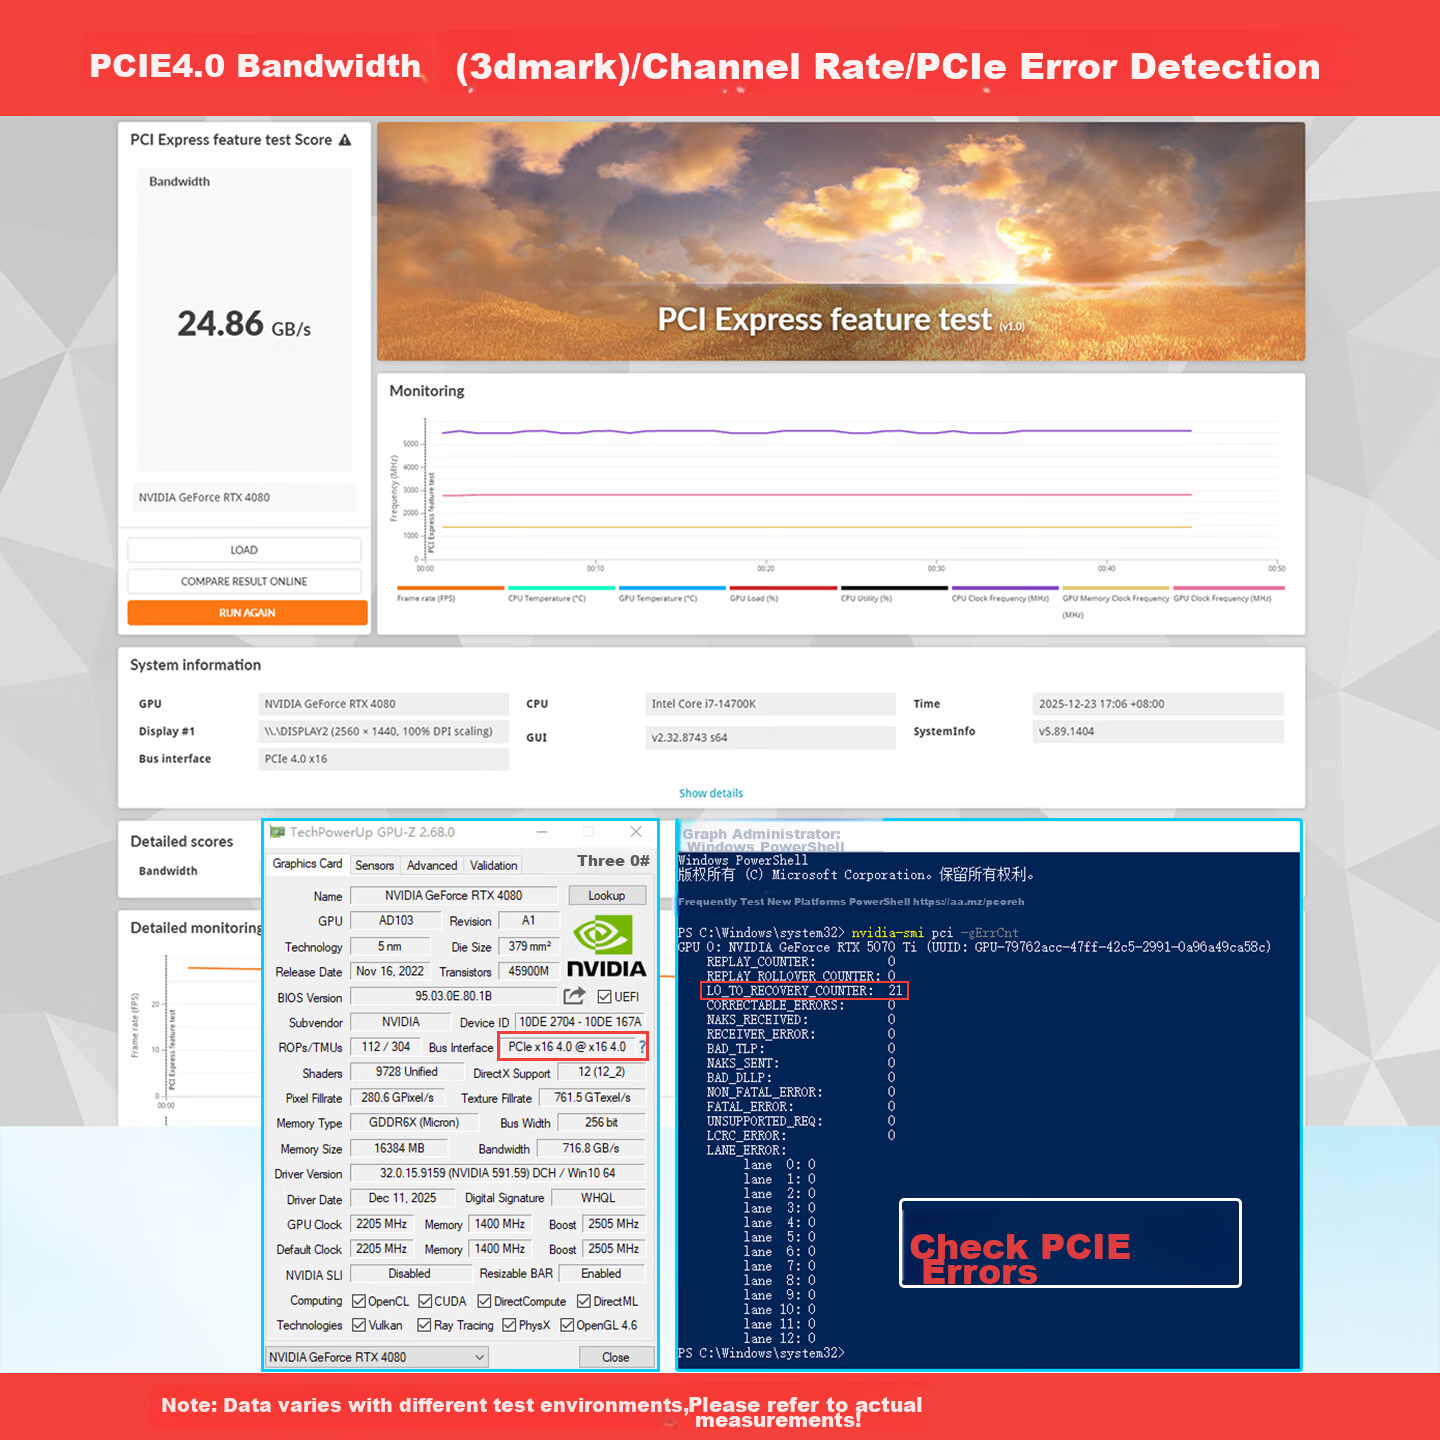Click the warning triangle next to PCI Express Score
This screenshot has height=1440, width=1440.
tap(345, 140)
